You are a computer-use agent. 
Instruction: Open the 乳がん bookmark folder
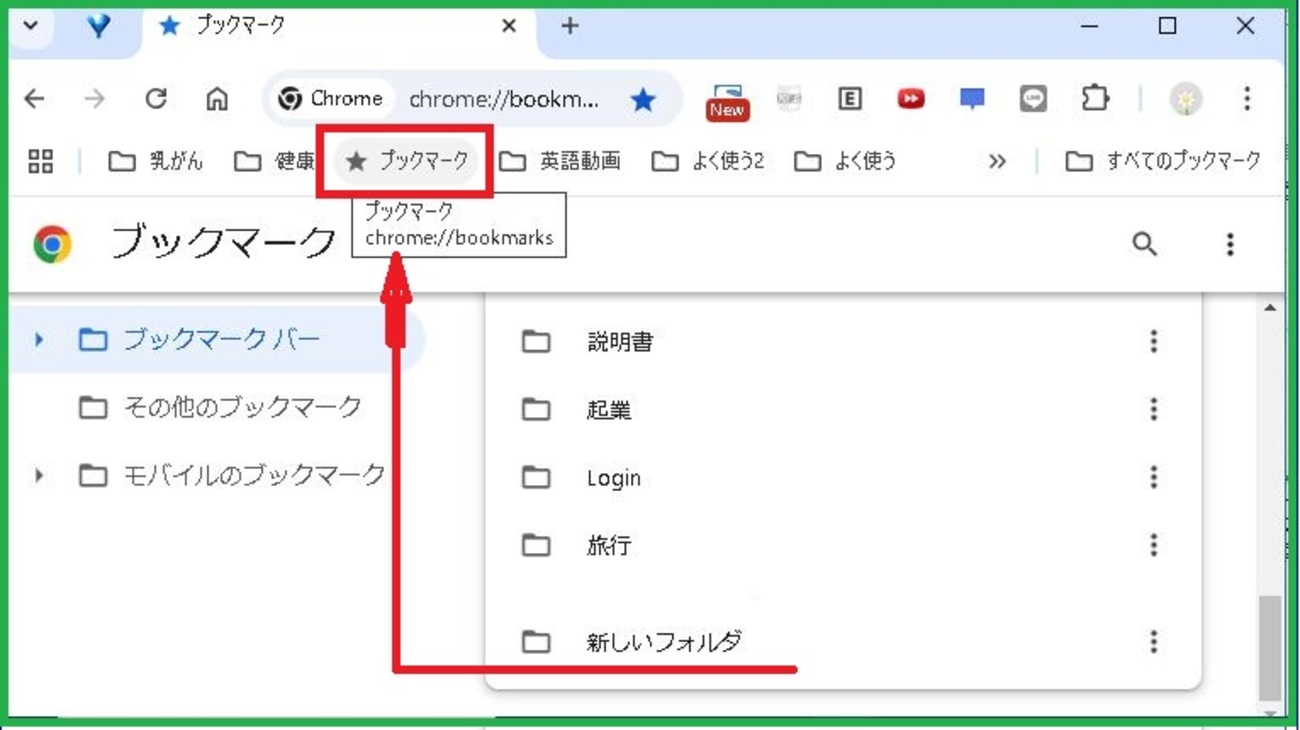(156, 161)
